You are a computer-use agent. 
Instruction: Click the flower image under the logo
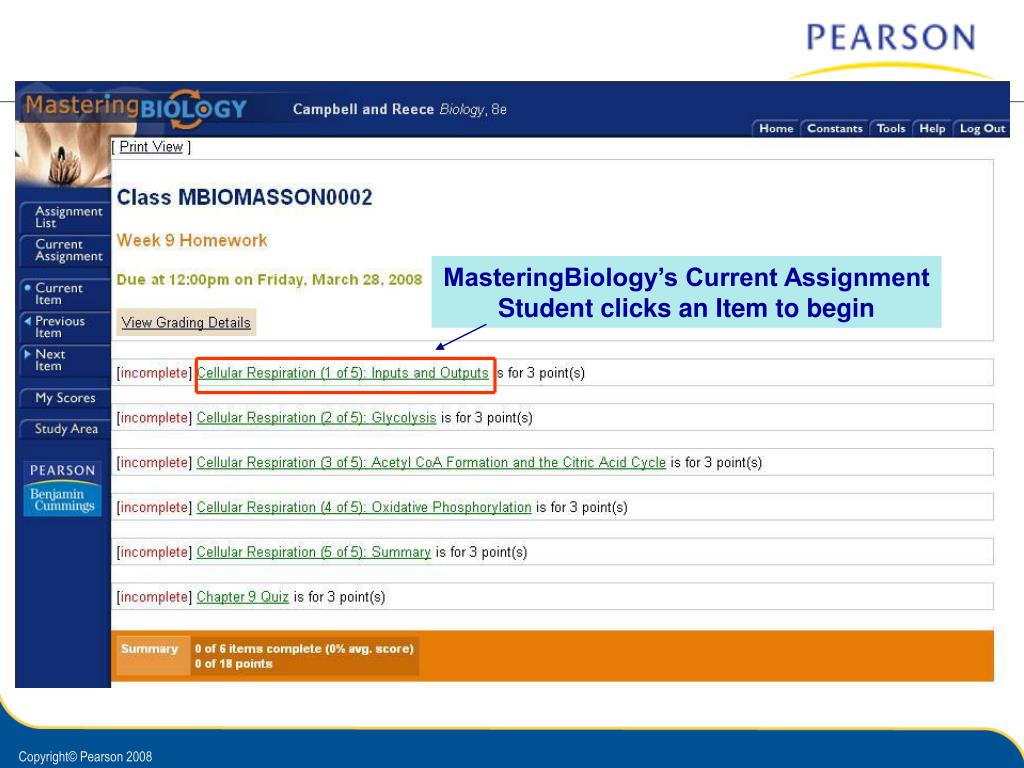(x=63, y=161)
